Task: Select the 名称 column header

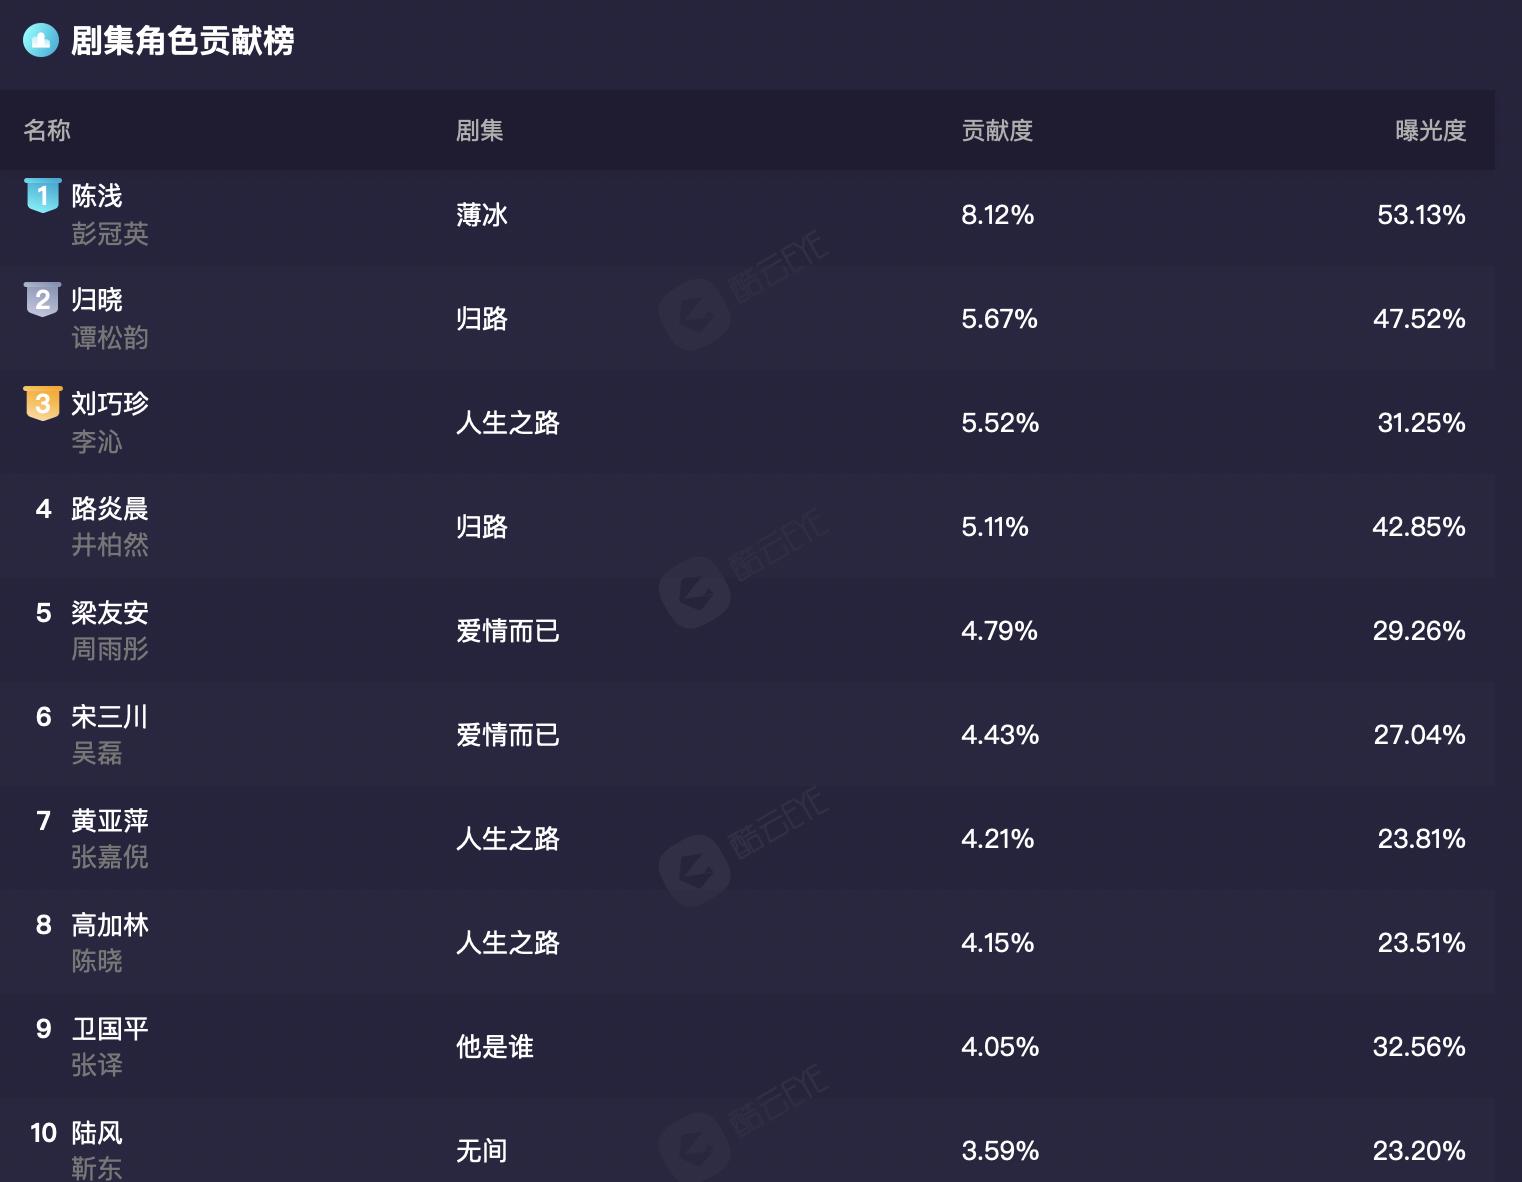Action: pyautogui.click(x=46, y=131)
